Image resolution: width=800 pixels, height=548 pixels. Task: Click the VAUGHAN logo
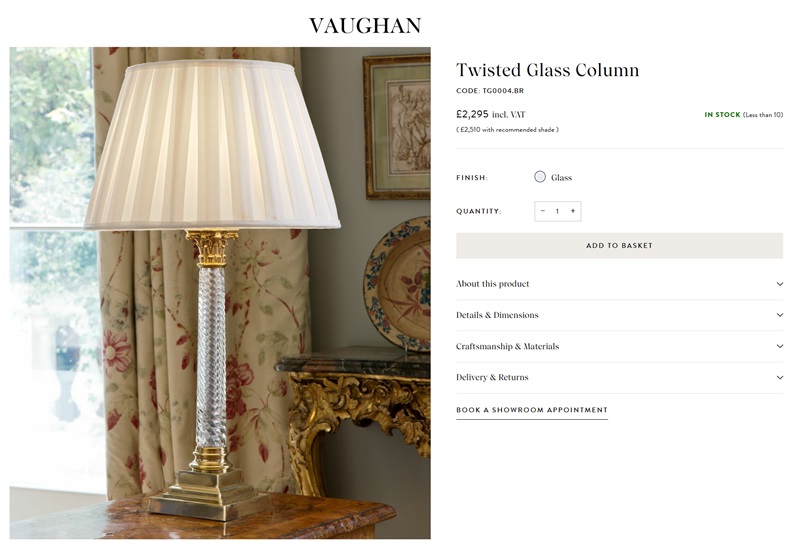point(365,26)
